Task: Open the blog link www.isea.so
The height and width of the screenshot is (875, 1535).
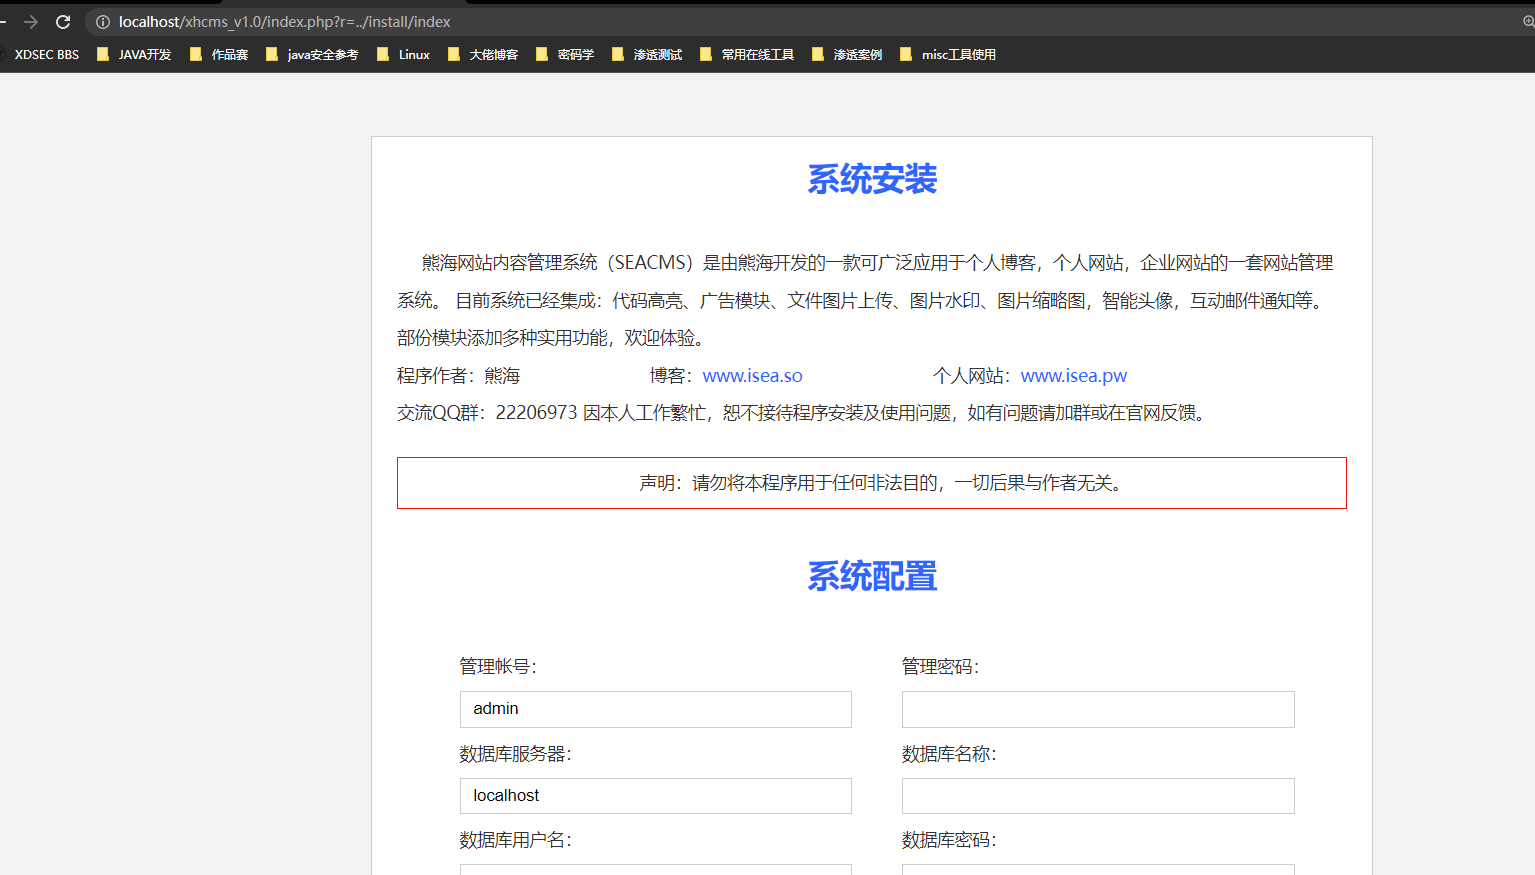Action: tap(752, 376)
